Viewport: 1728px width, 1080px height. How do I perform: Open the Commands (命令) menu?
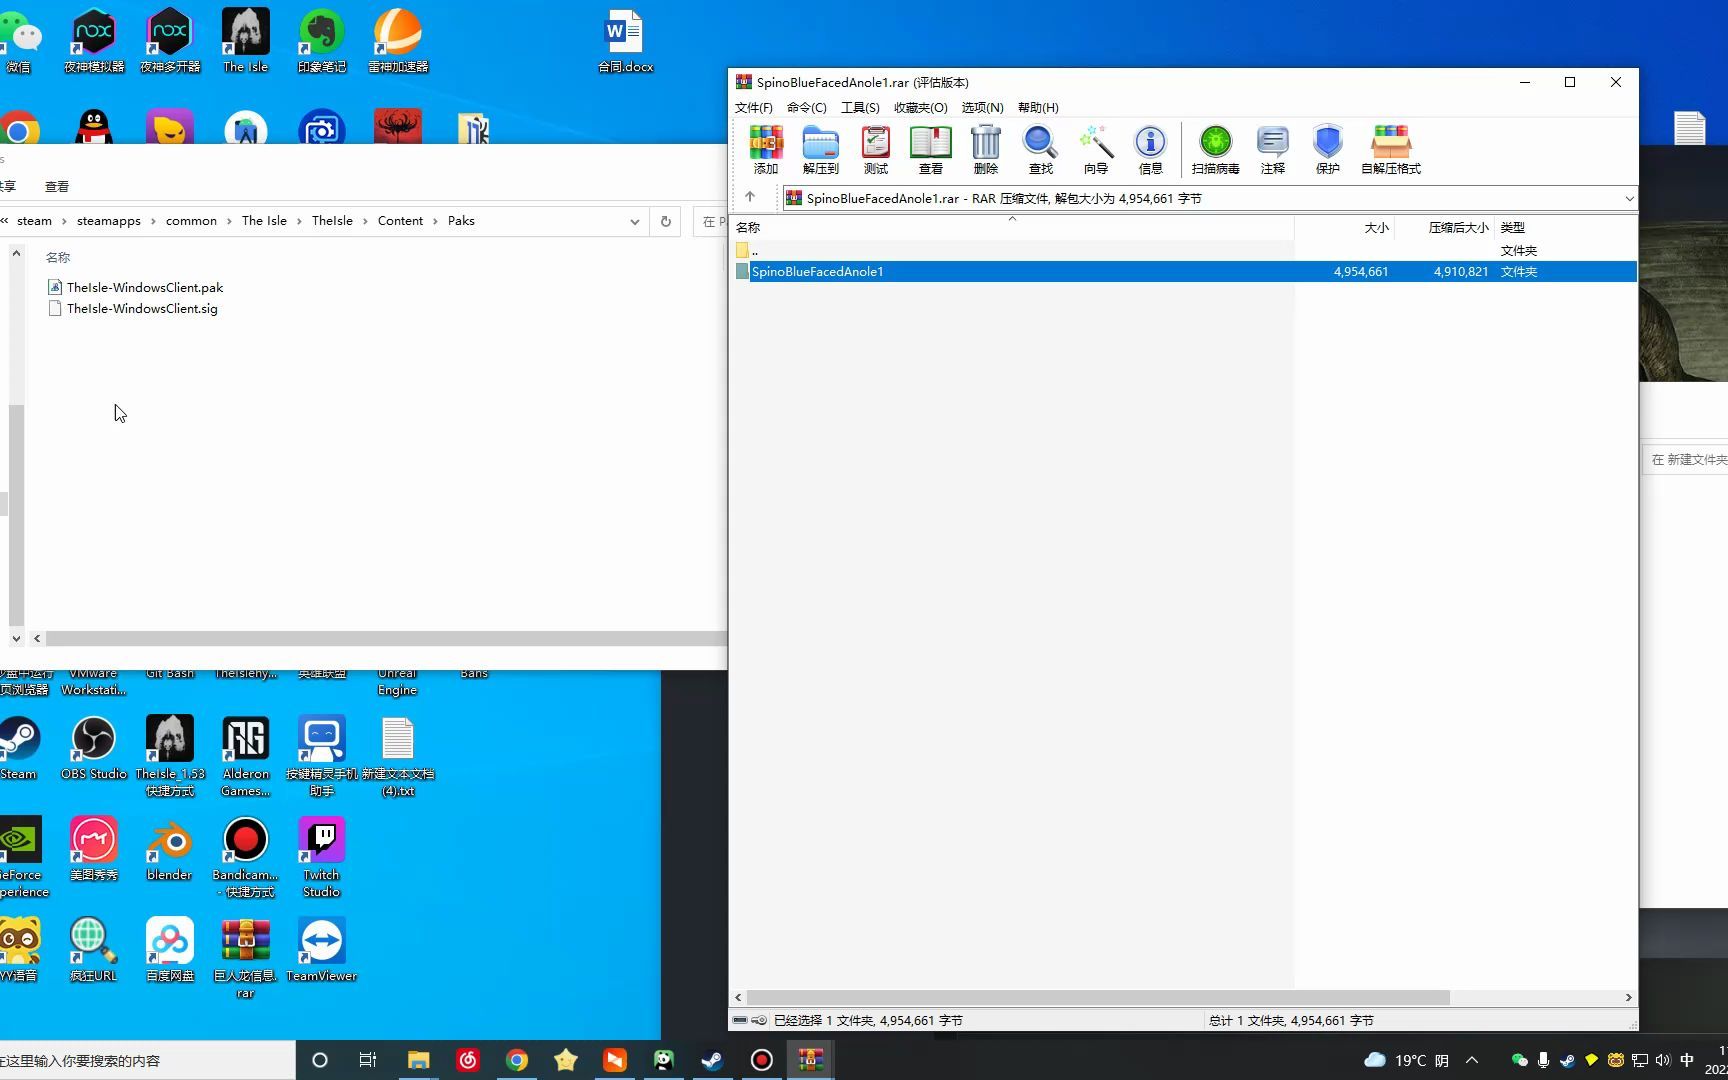[807, 107]
